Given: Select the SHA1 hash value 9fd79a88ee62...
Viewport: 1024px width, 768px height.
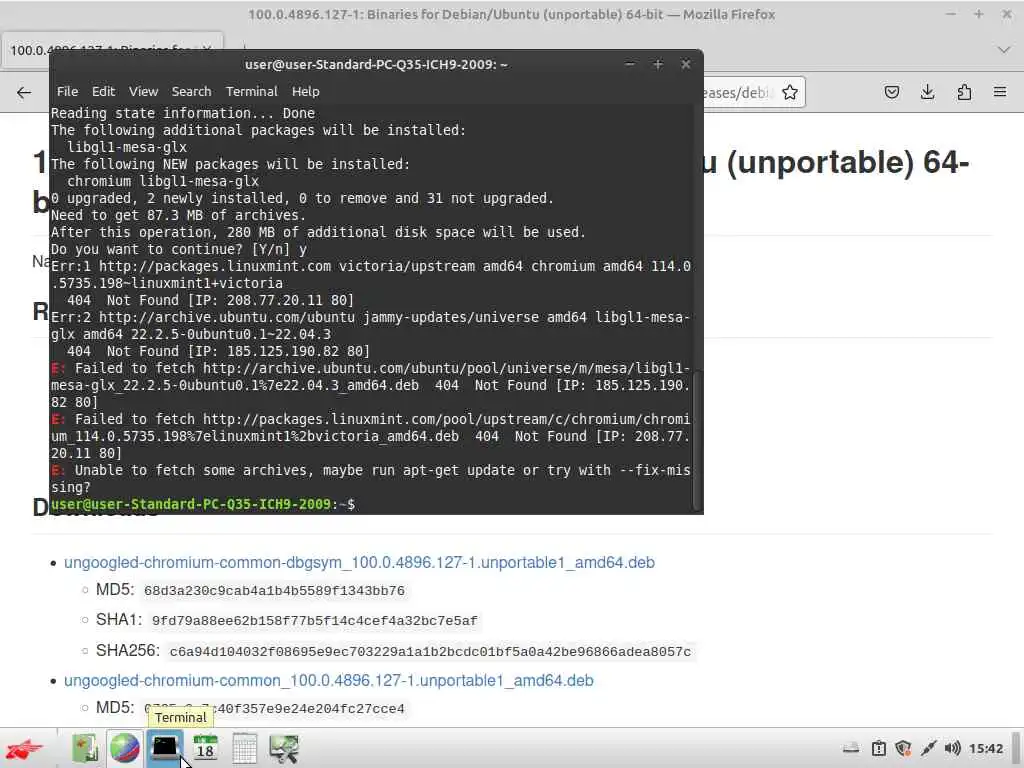Looking at the screenshot, I should click(315, 621).
